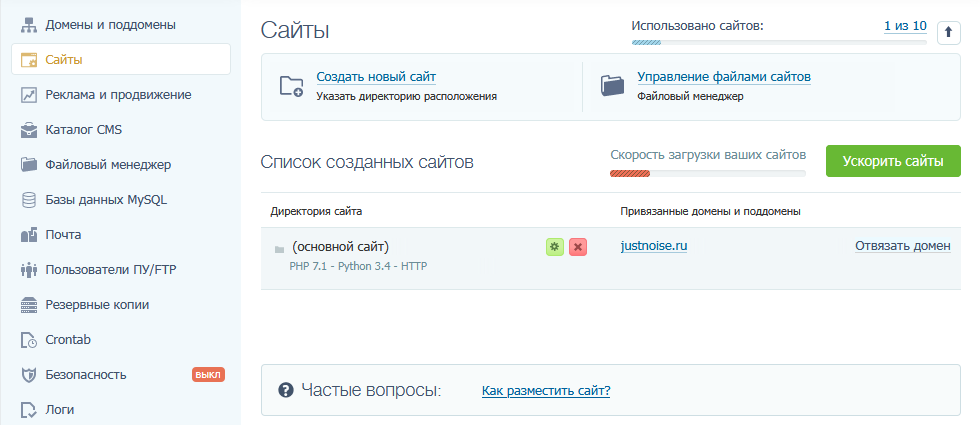Click the Указать директорию расположения caption
The width and height of the screenshot is (980, 425).
coord(406,96)
